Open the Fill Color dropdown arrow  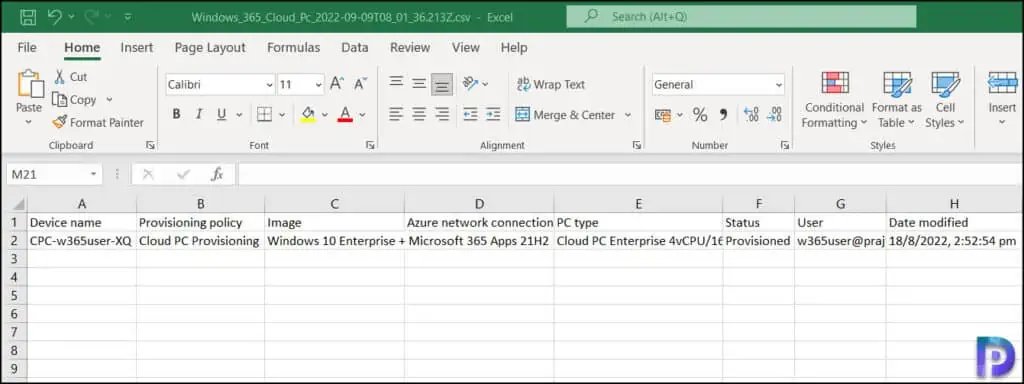325,115
